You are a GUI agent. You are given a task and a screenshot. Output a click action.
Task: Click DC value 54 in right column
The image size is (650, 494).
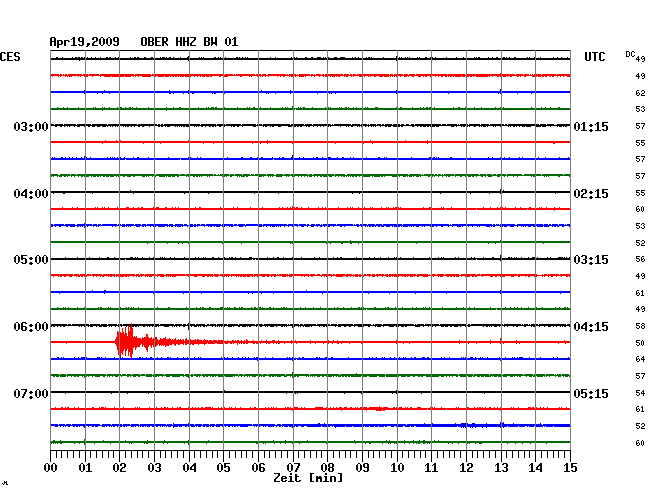click(x=640, y=392)
